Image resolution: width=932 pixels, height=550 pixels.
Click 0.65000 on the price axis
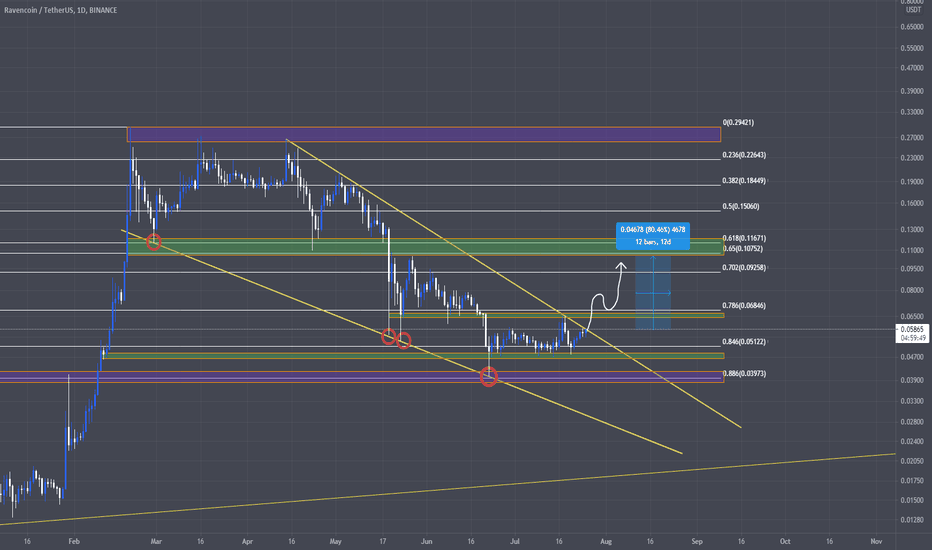pyautogui.click(x=912, y=27)
